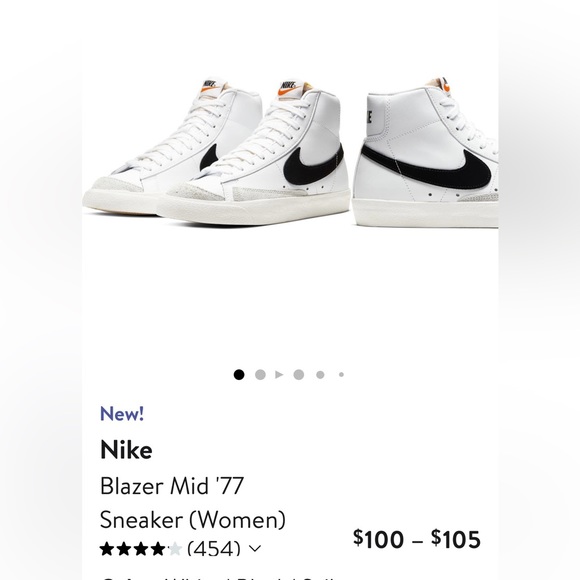Expand the chevron beside review count
The width and height of the screenshot is (580, 580).
(255, 548)
